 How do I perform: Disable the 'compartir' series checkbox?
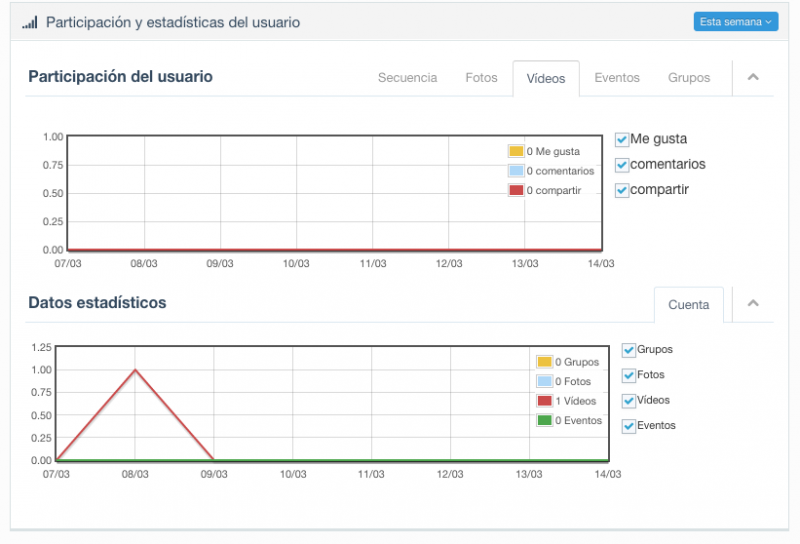click(621, 189)
